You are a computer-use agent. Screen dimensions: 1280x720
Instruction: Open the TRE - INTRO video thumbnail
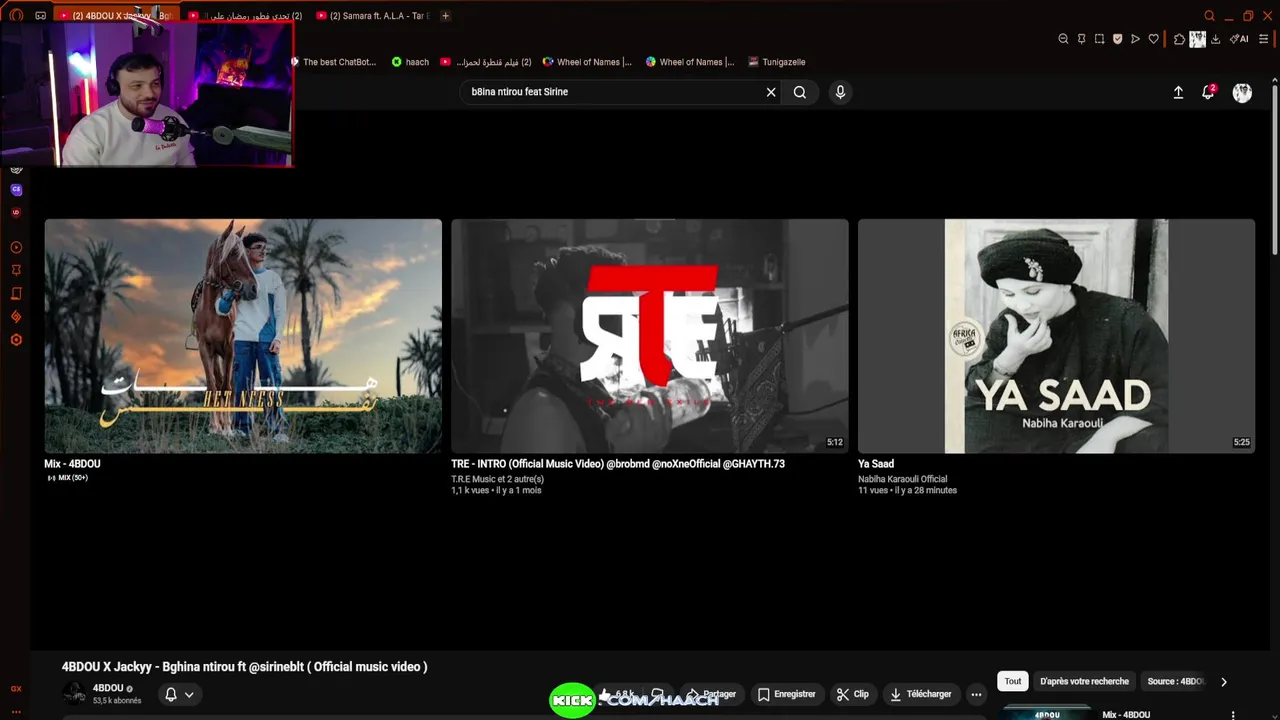coord(650,336)
